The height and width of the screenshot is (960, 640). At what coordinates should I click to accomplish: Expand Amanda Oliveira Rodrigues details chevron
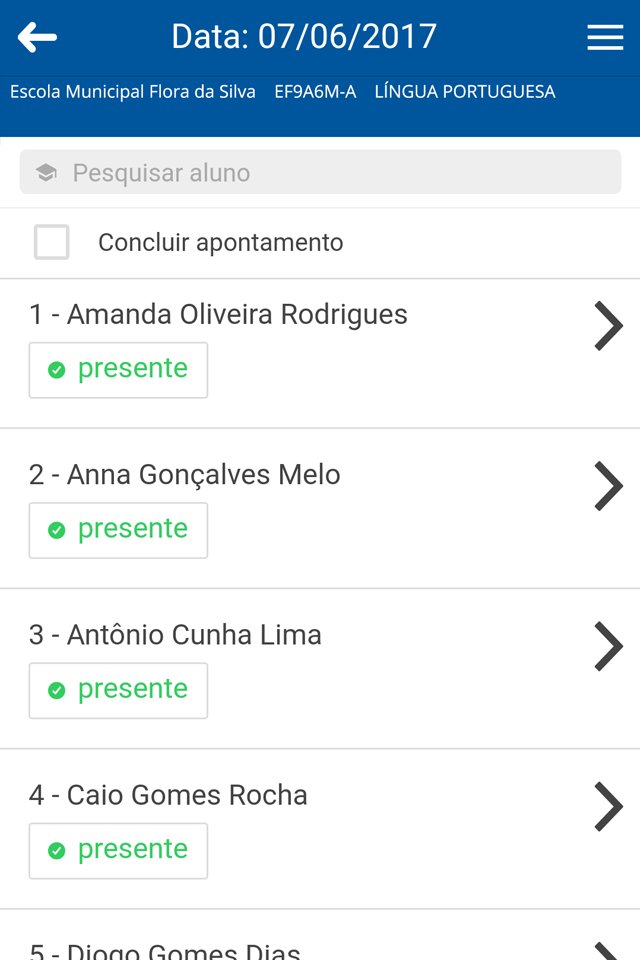608,326
